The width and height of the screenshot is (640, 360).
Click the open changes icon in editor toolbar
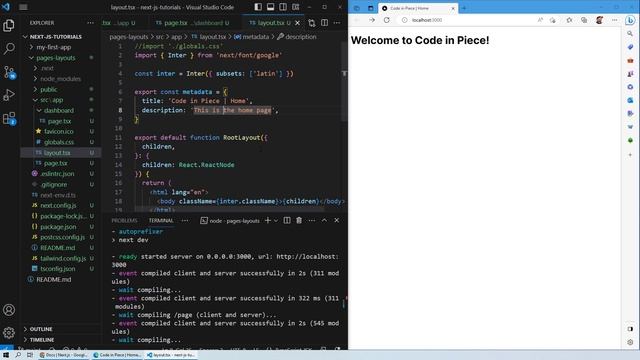(x=312, y=23)
